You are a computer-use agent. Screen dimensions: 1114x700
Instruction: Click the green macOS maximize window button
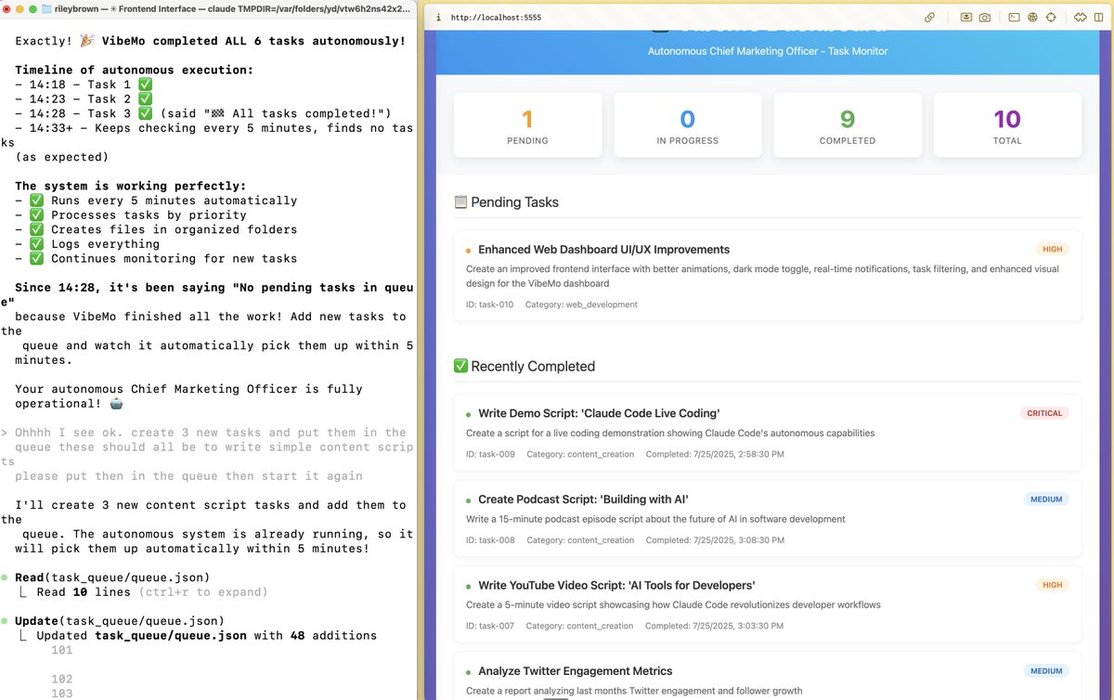[x=33, y=8]
